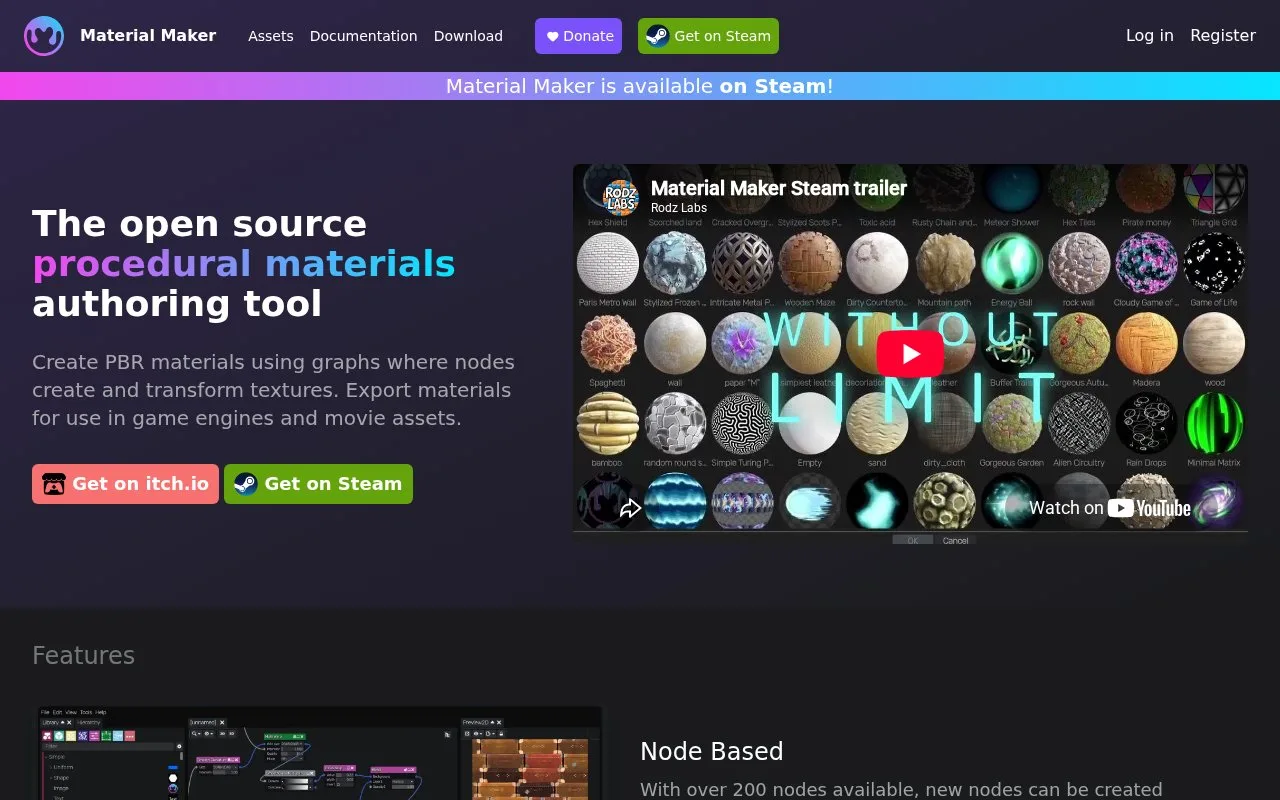Click the Gorgeous Garden material sphere

coord(1012,423)
